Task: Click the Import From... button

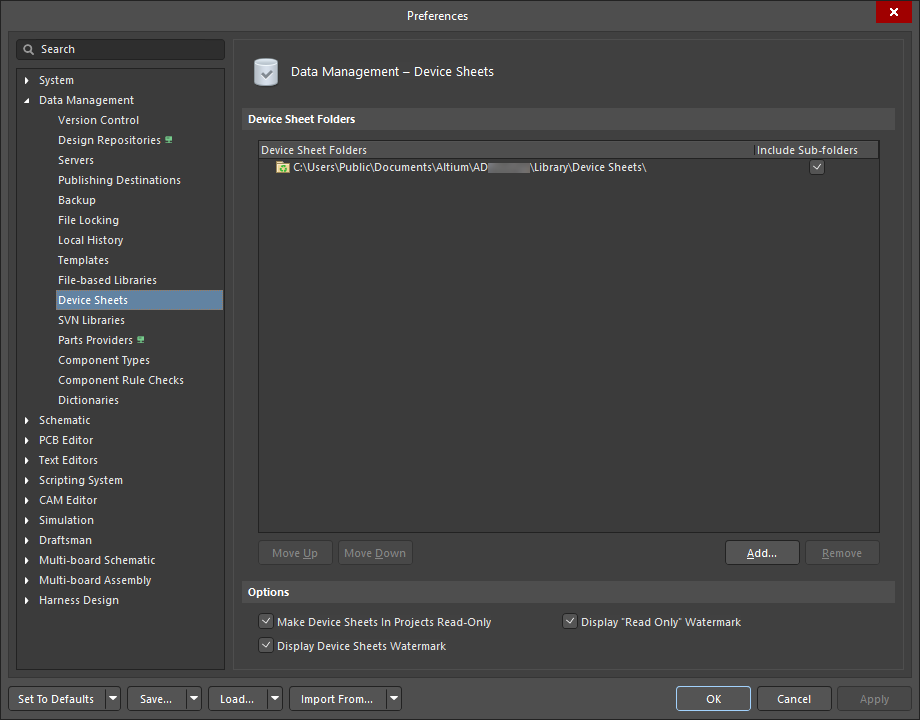Action: (x=337, y=699)
